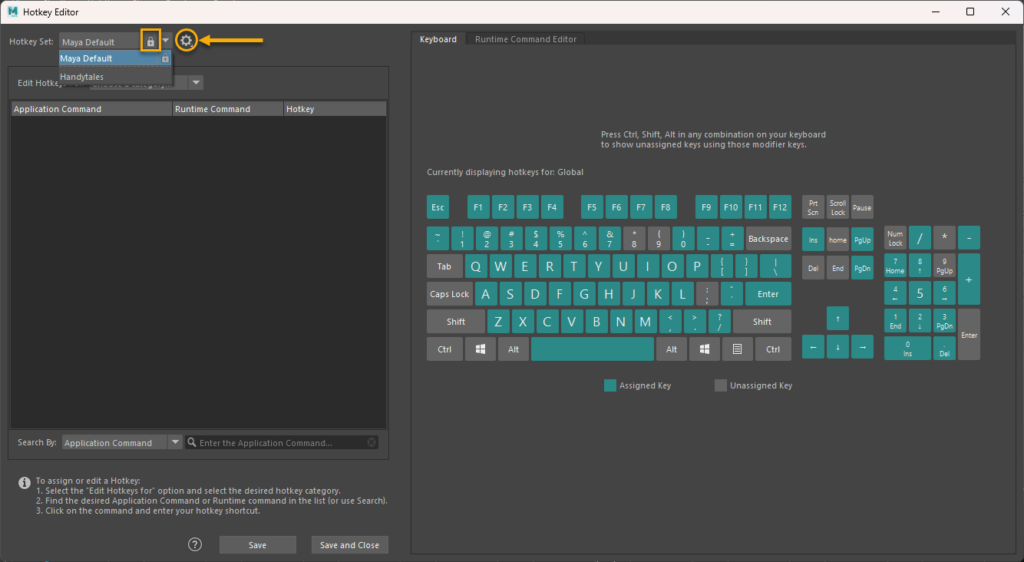Click the Pause key
The image size is (1024, 562).
pyautogui.click(x=862, y=208)
